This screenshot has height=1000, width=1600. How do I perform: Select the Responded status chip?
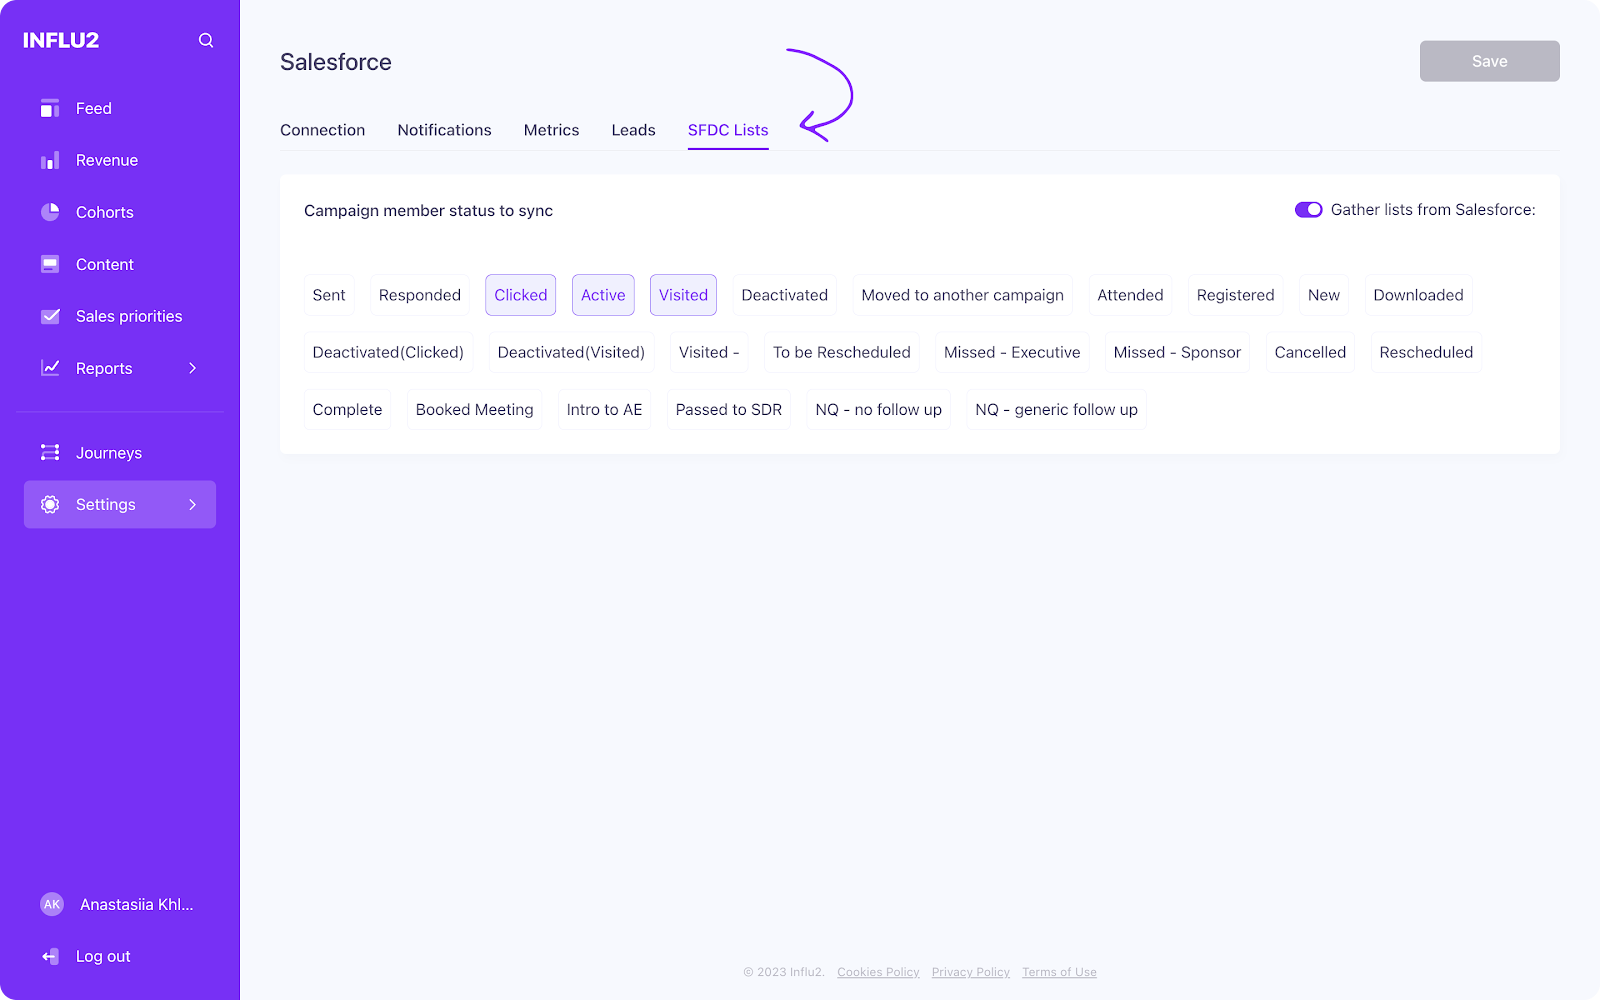[x=420, y=295]
